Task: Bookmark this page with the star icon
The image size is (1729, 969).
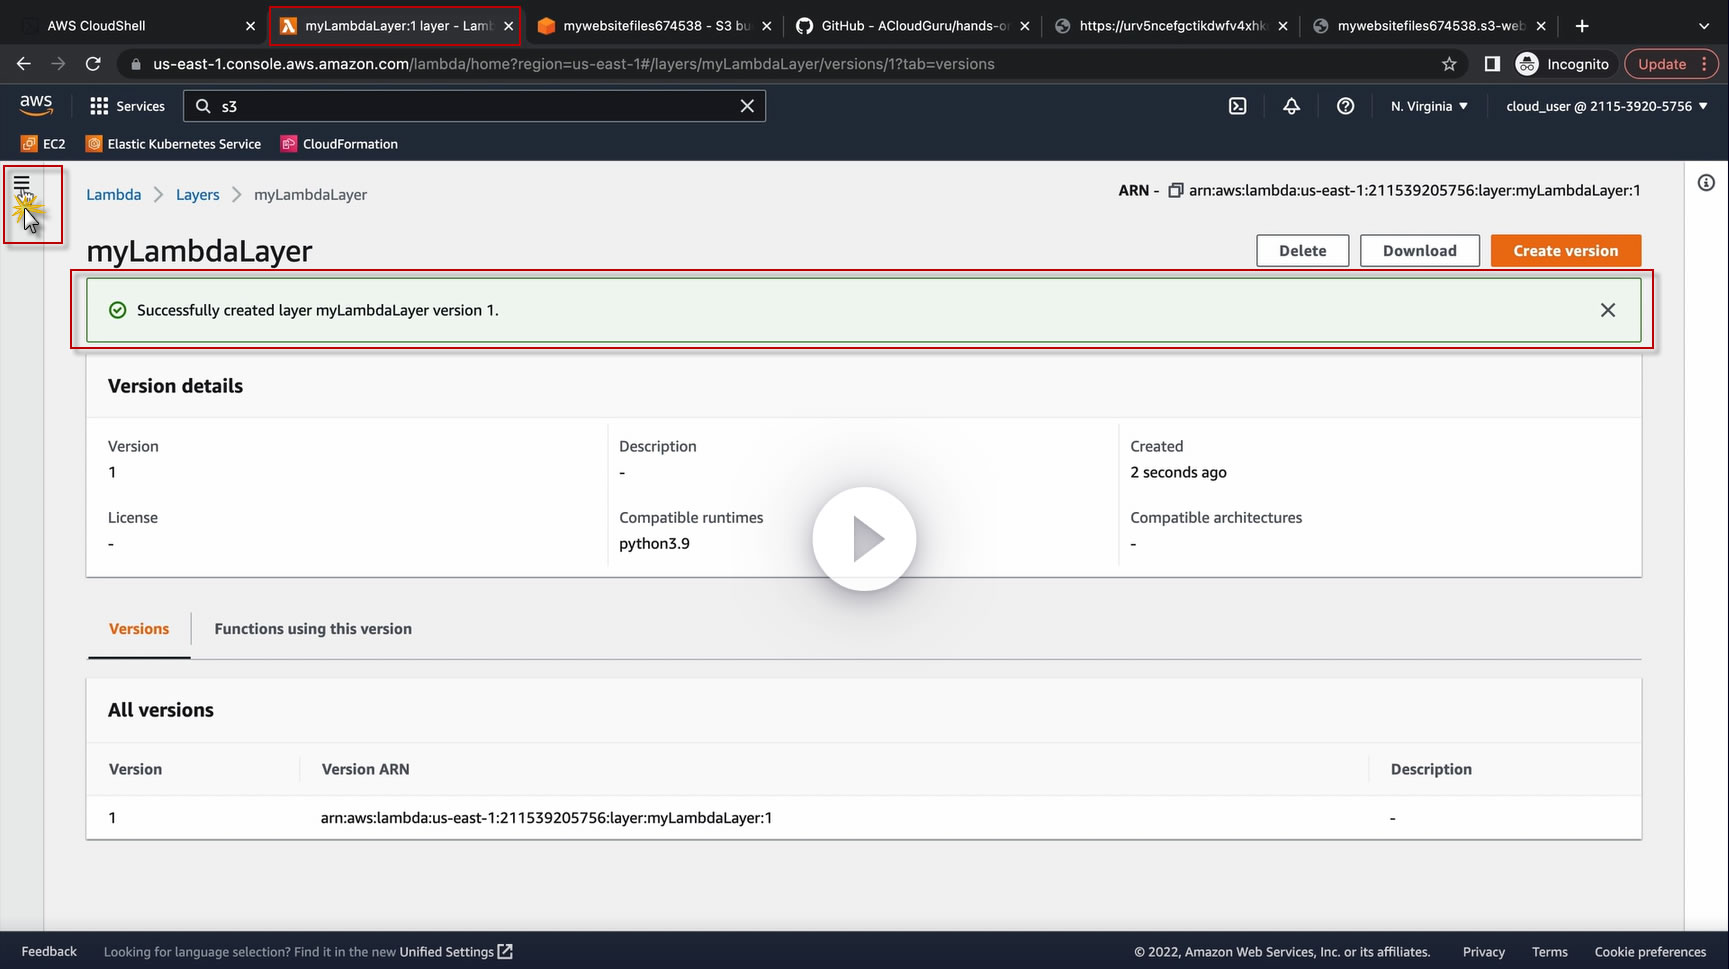Action: point(1449,64)
